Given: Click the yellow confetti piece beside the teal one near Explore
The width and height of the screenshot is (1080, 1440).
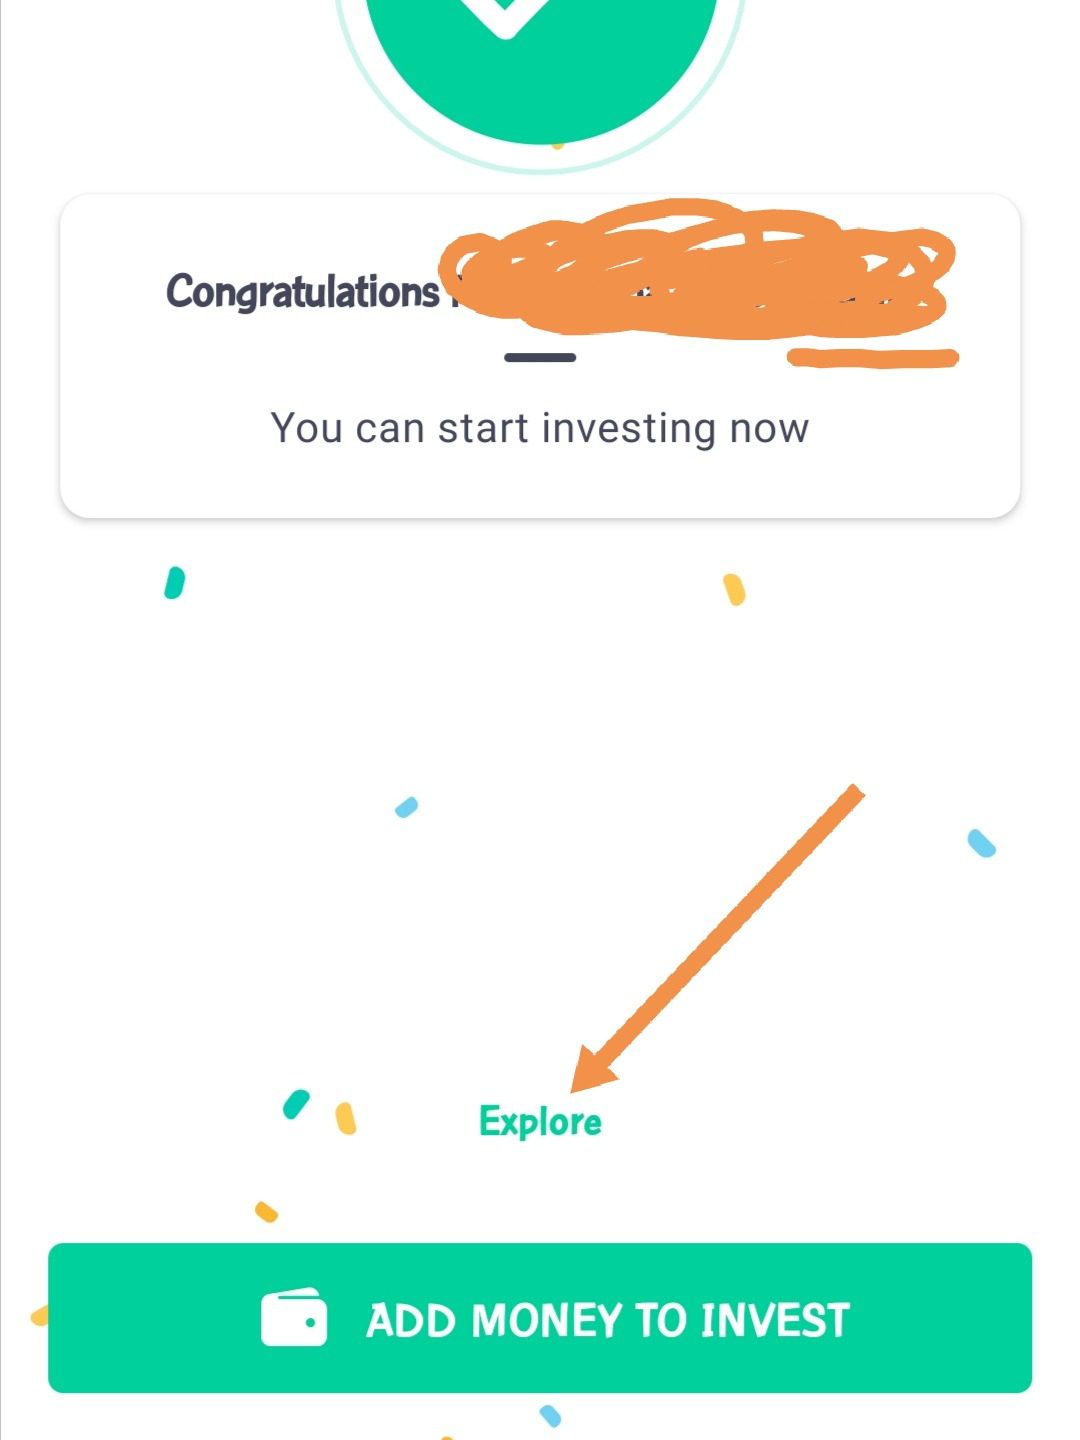Looking at the screenshot, I should [x=345, y=1118].
